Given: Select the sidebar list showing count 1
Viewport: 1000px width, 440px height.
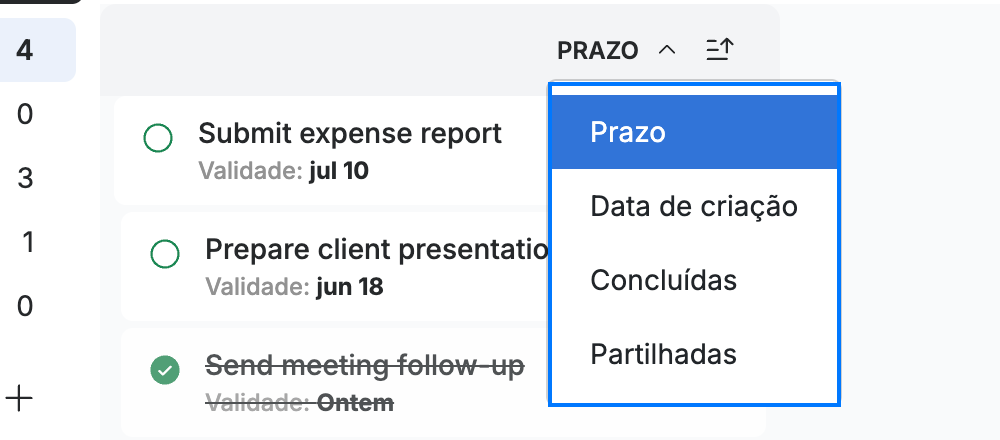Looking at the screenshot, I should pos(27,242).
